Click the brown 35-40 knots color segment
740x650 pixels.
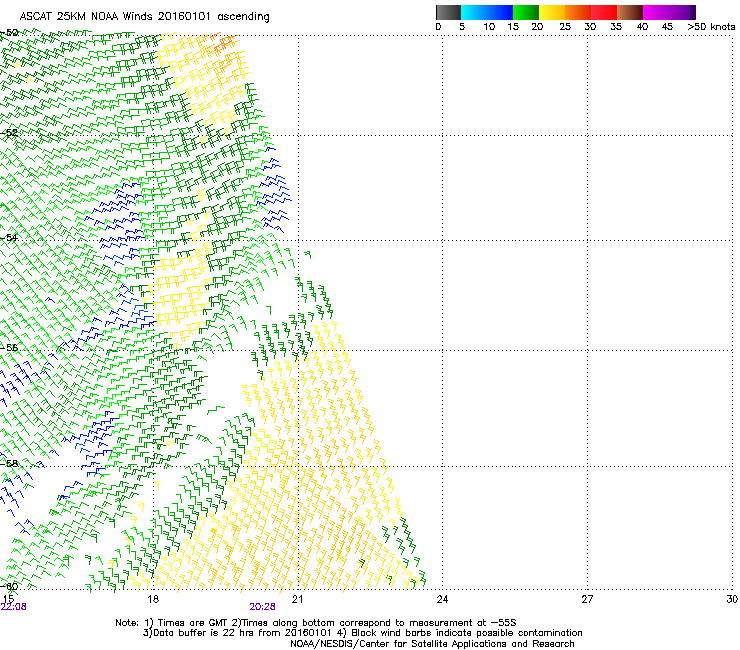coord(630,12)
